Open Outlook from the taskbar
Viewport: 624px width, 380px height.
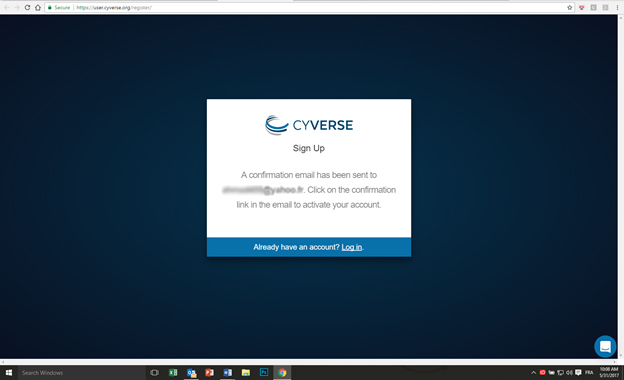point(191,373)
